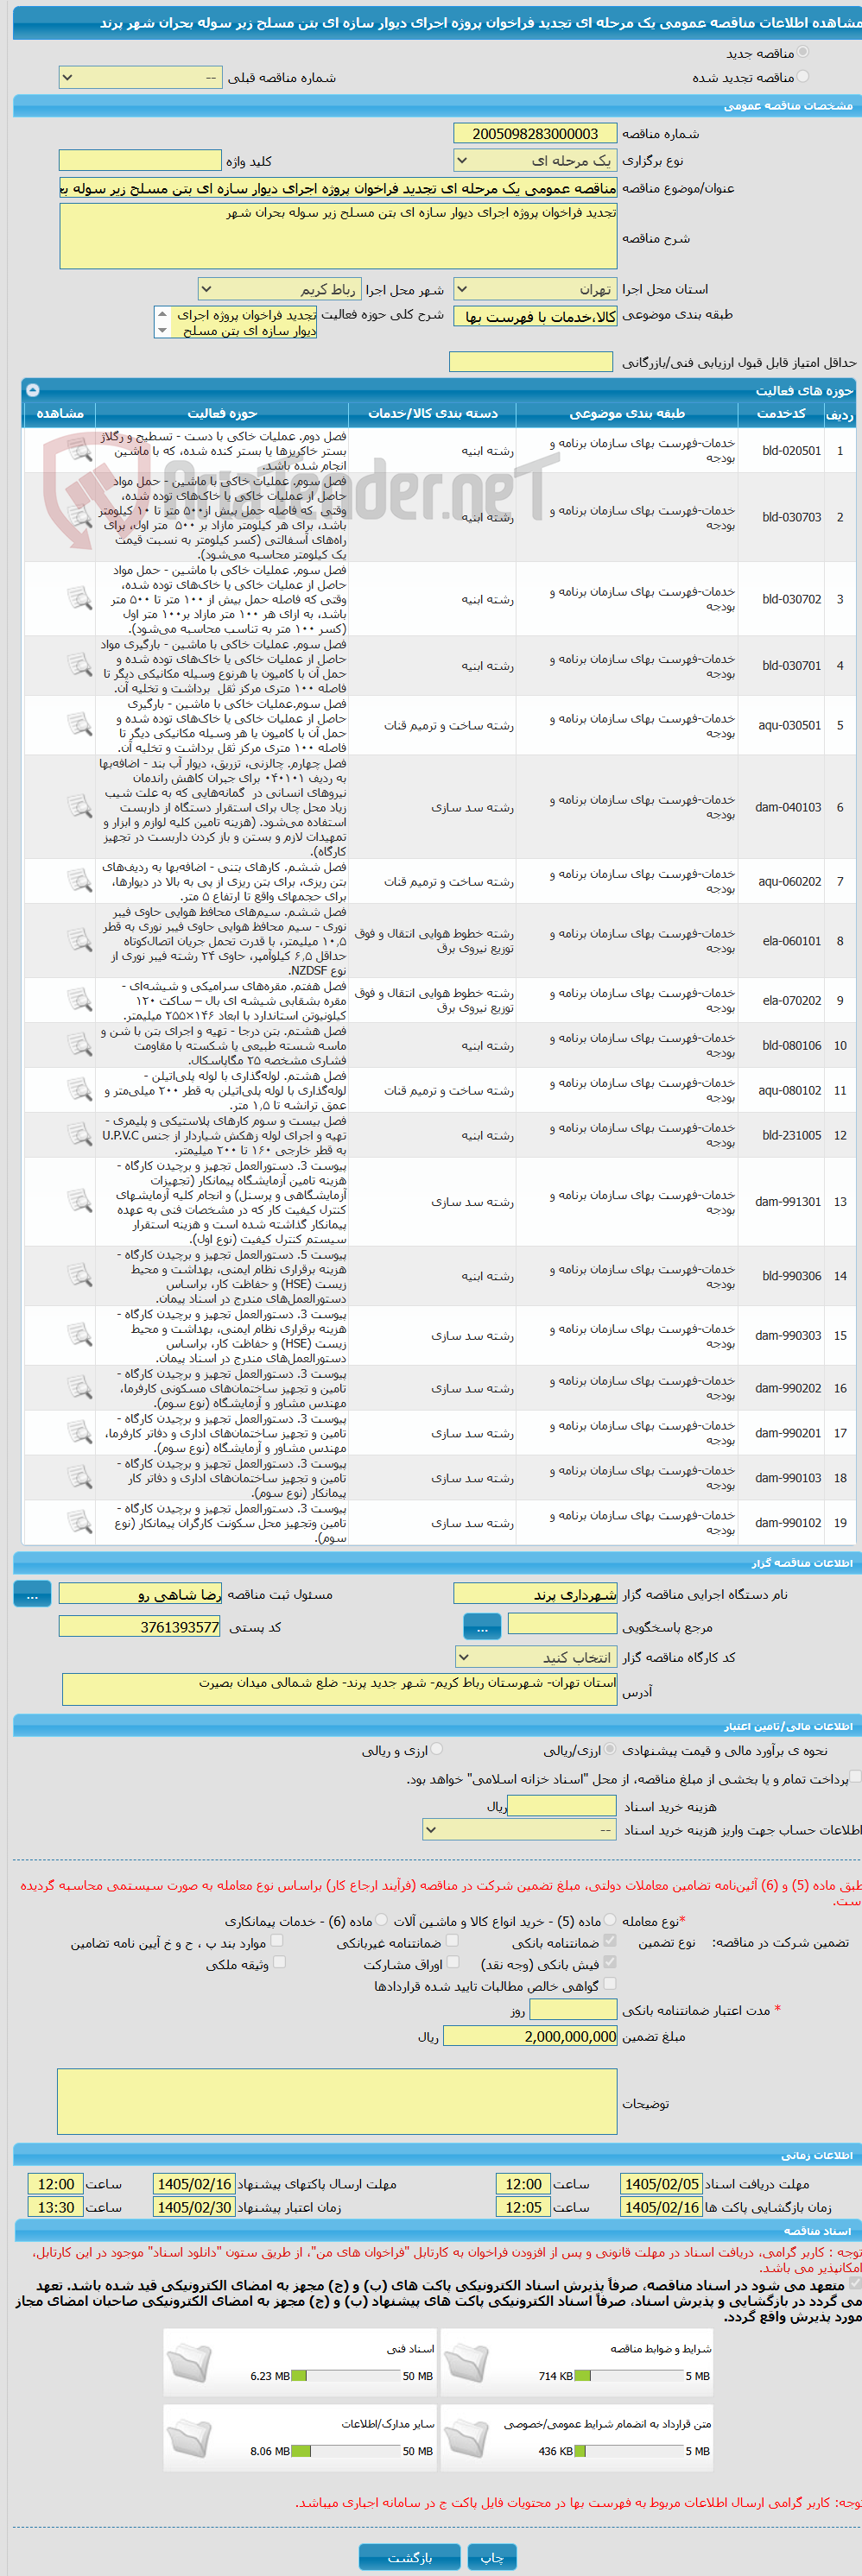Open view icon for row bld-990306
The width and height of the screenshot is (862, 2576).
pos(79,1276)
